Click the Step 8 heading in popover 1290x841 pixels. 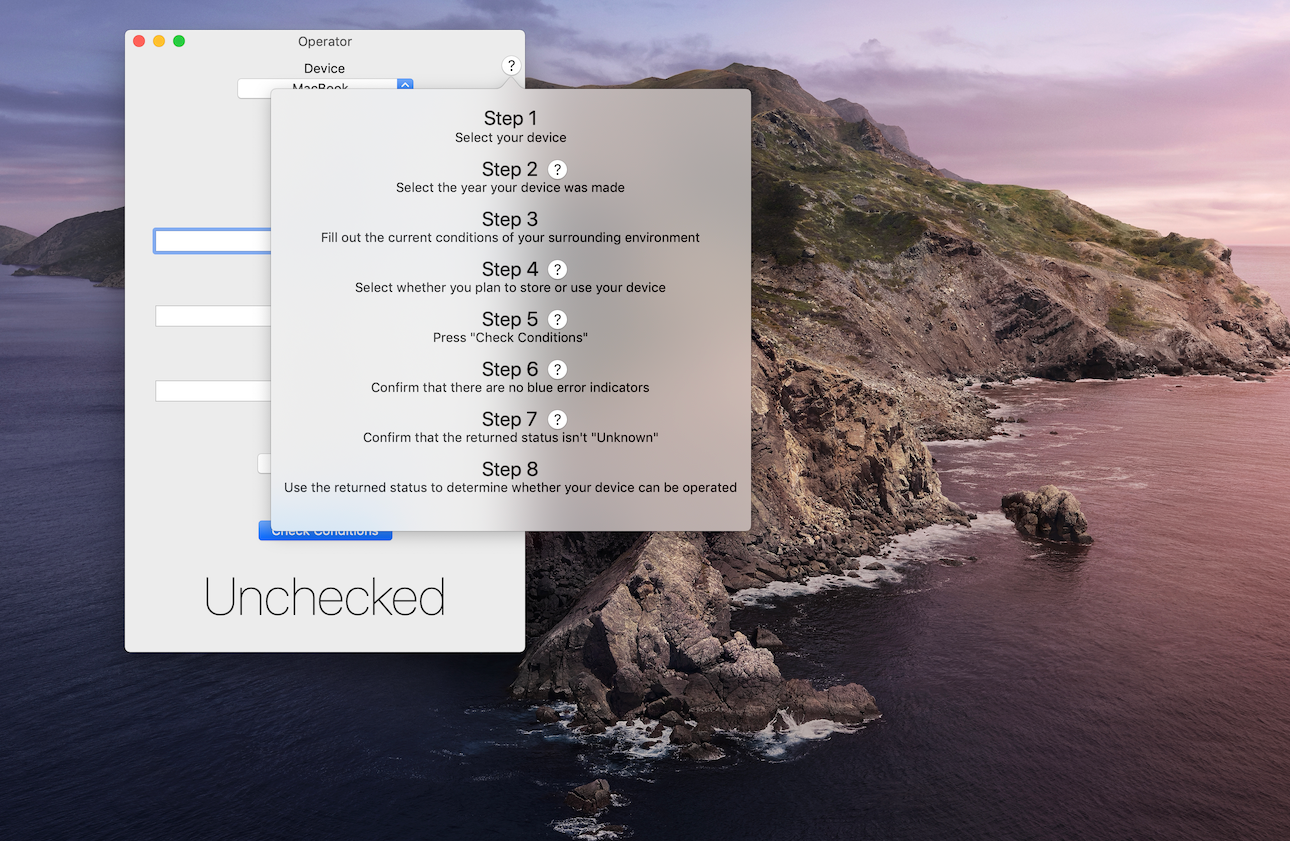pyautogui.click(x=510, y=469)
